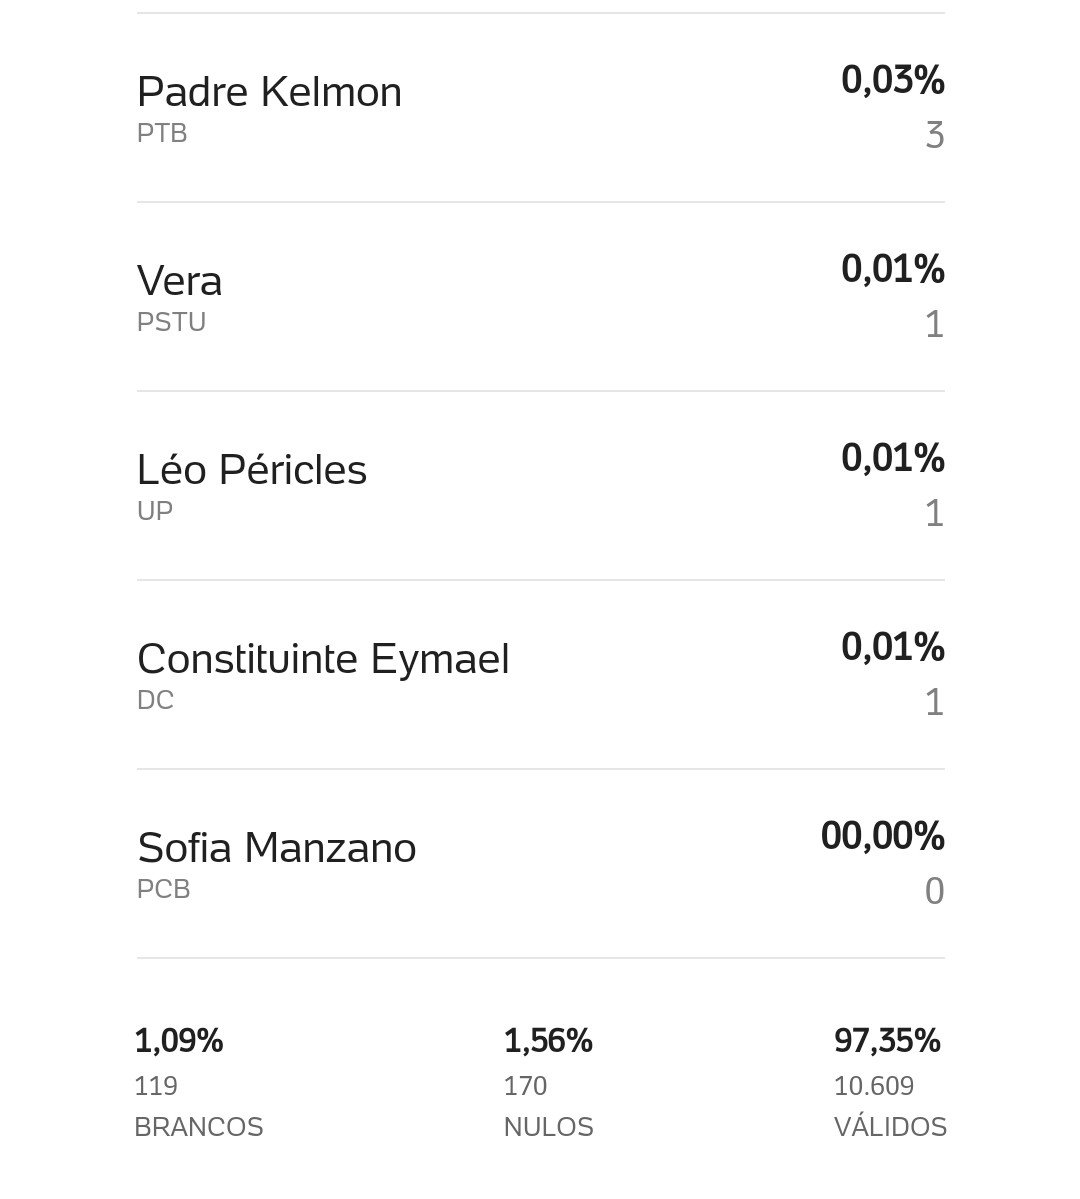Click the BRANCOS label
The height and width of the screenshot is (1199, 1080).
point(199,1127)
